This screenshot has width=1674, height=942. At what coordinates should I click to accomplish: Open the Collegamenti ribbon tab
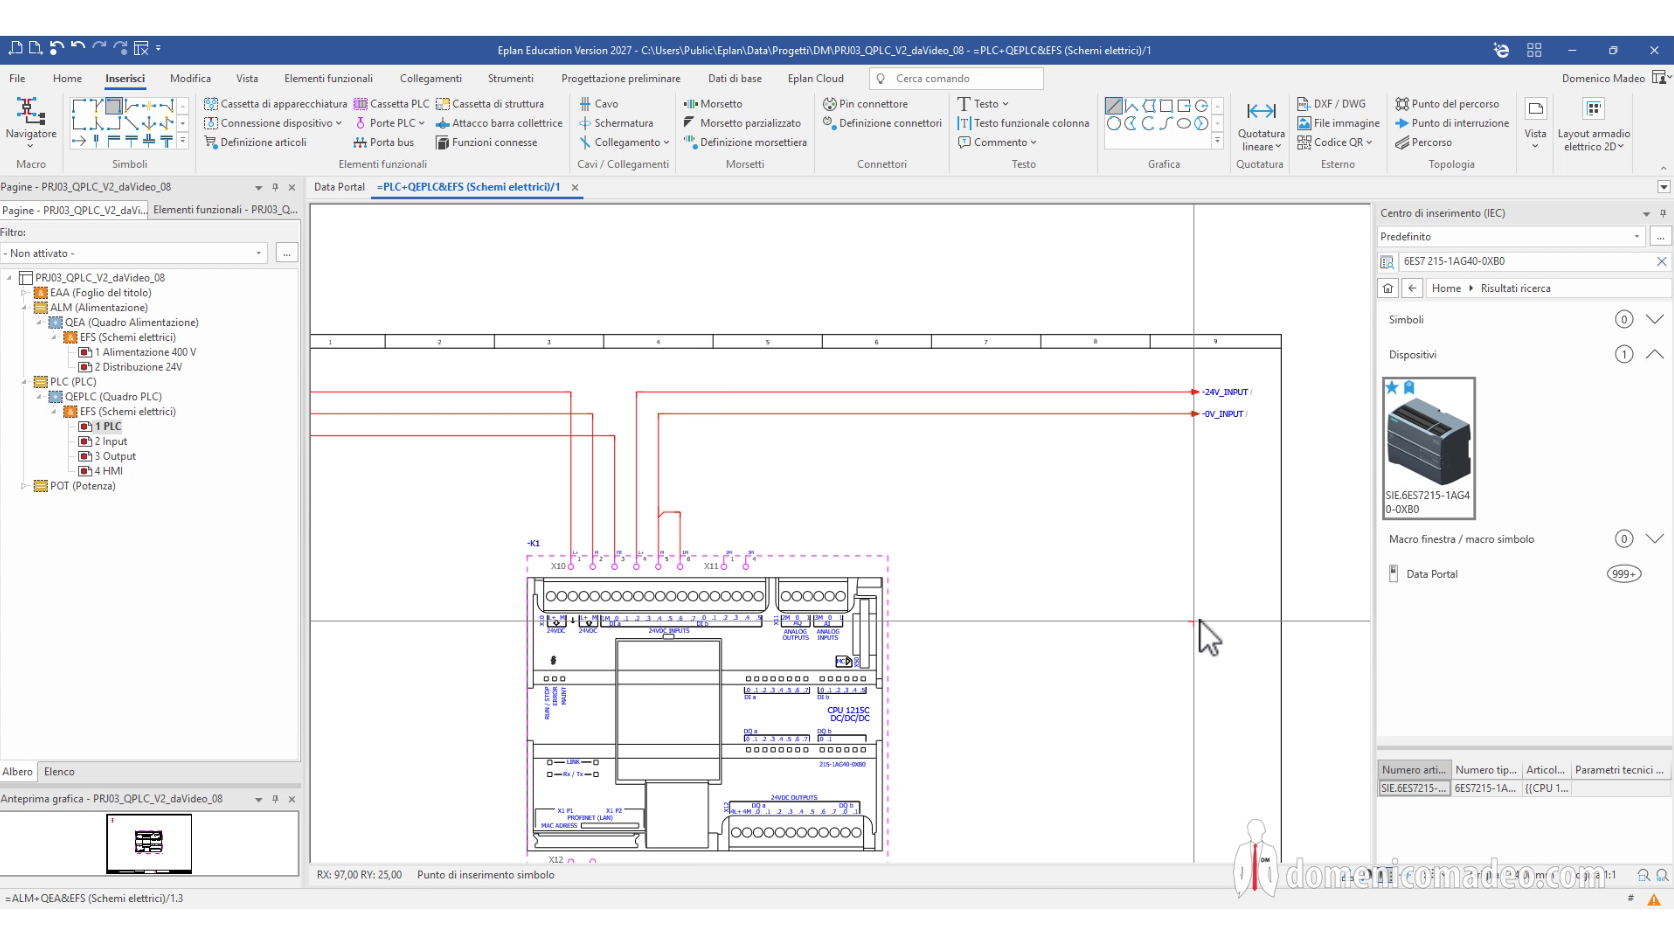(x=431, y=78)
